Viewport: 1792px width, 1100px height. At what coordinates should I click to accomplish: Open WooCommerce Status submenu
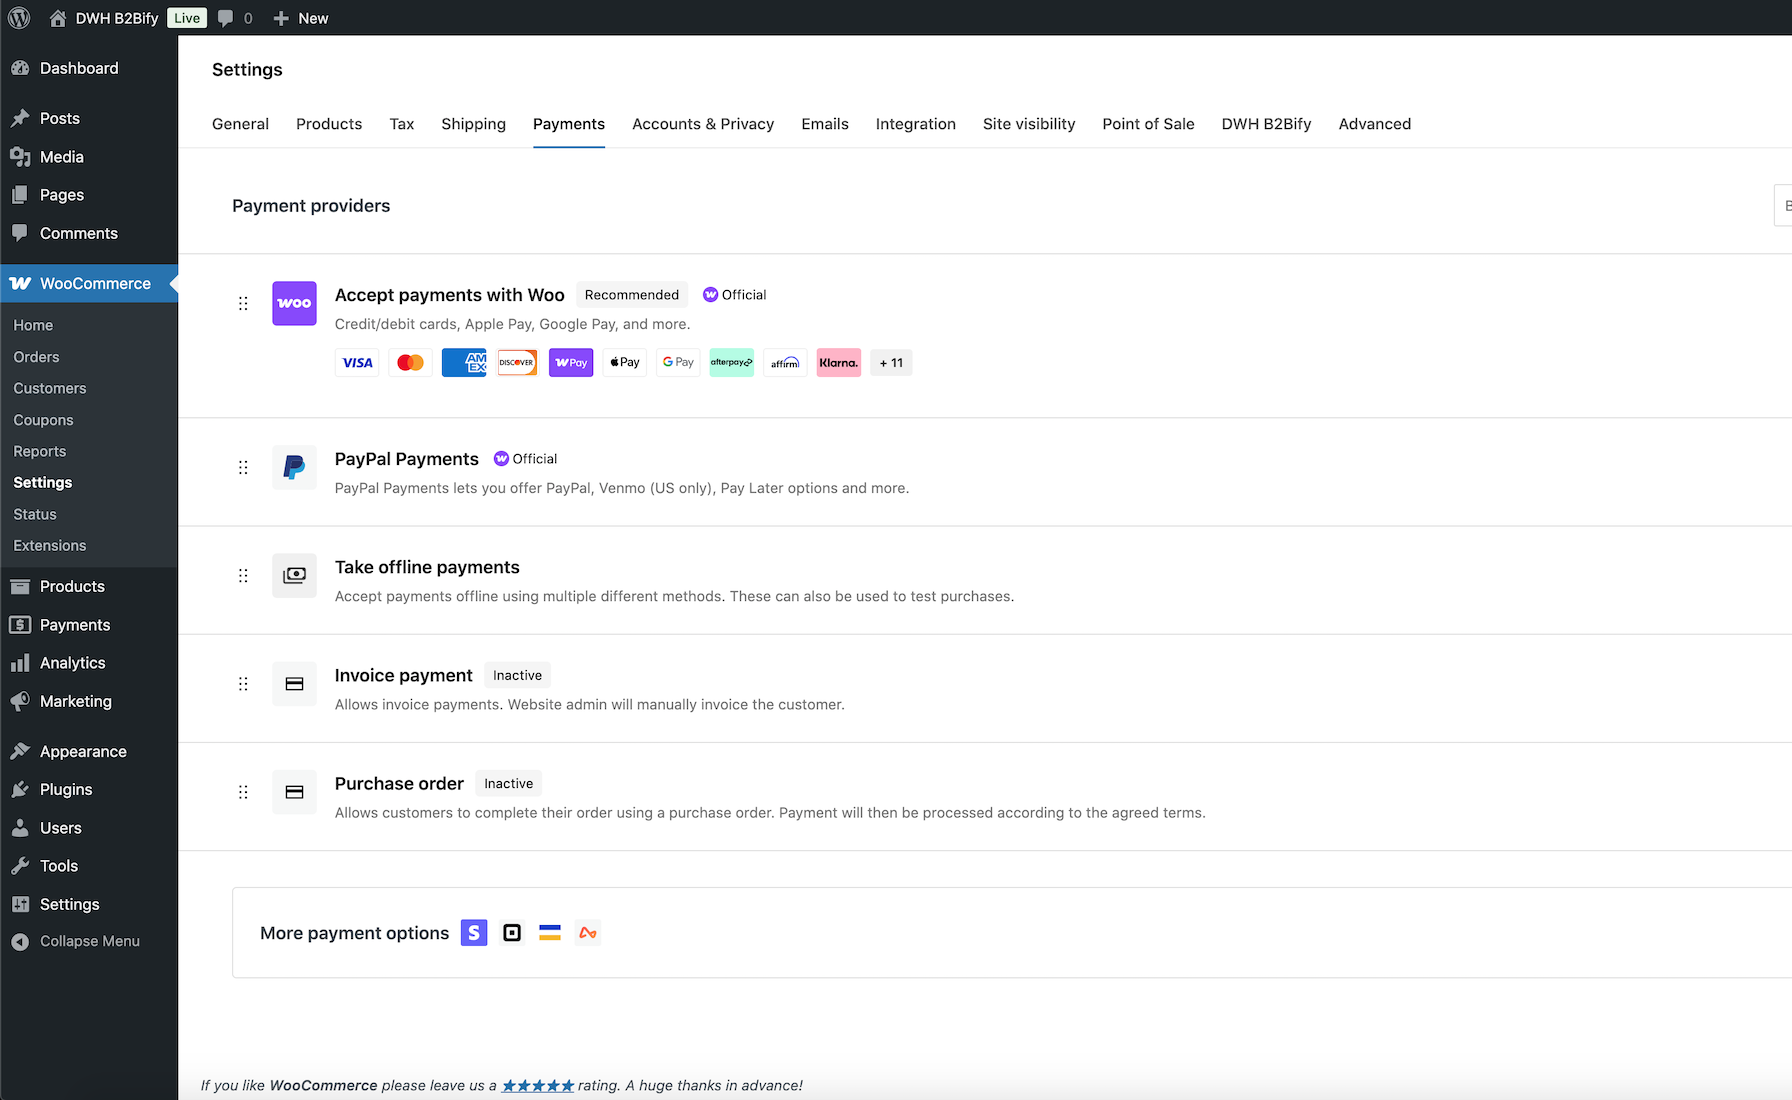(35, 514)
